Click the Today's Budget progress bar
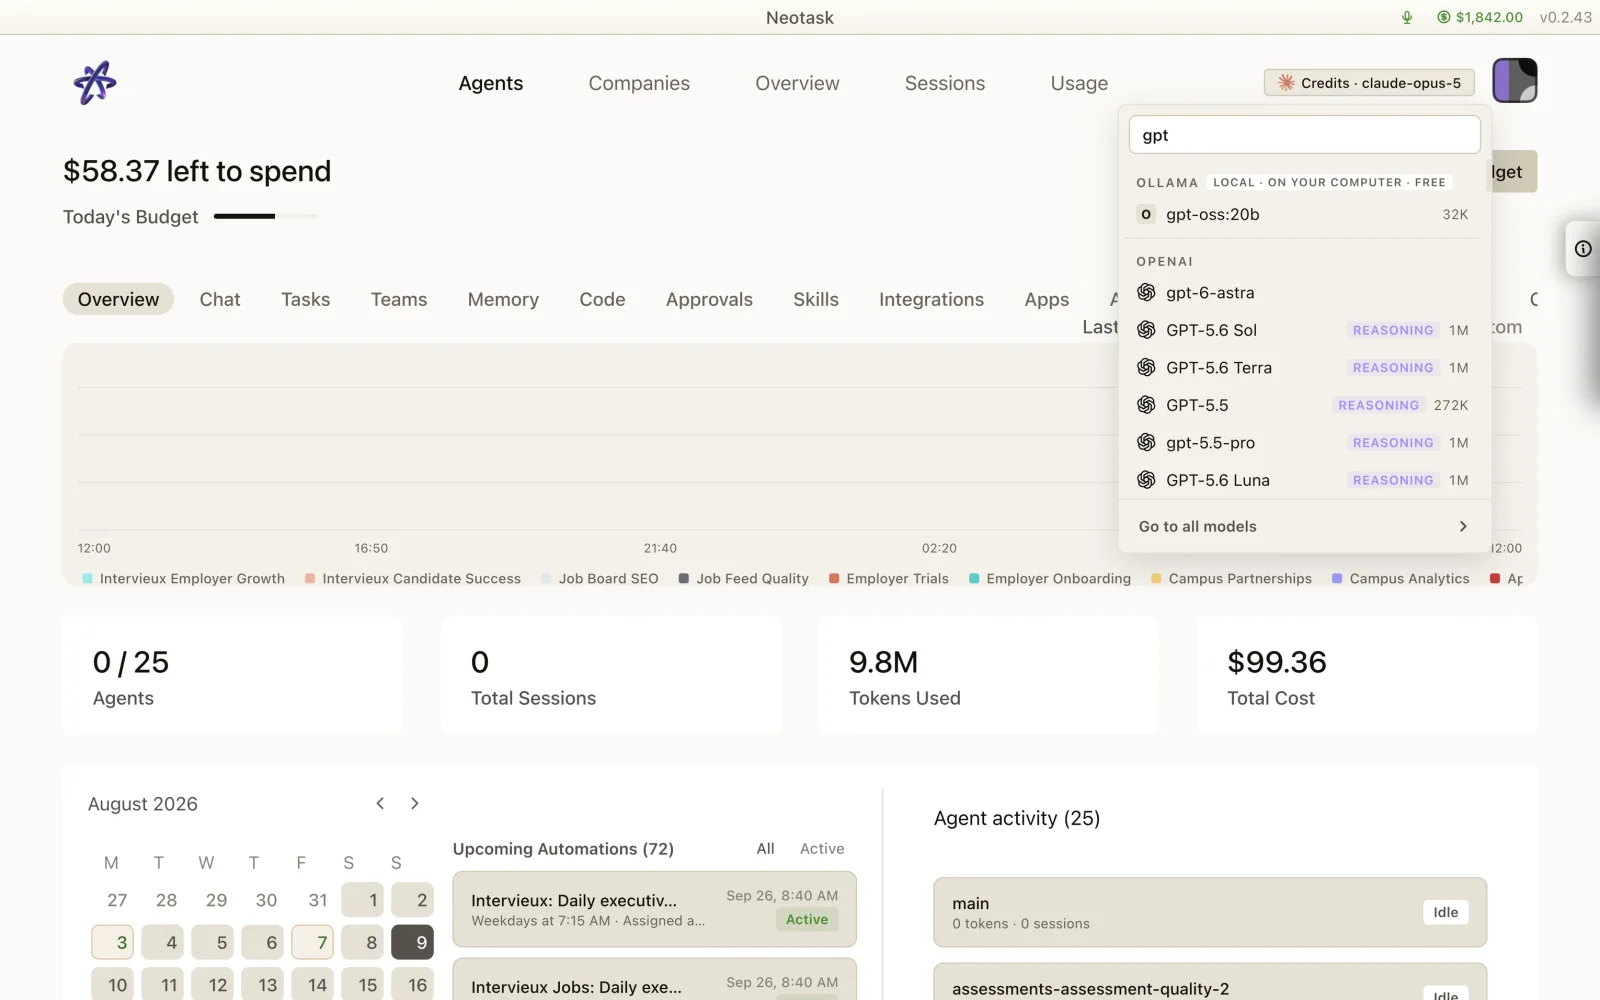 tap(265, 216)
